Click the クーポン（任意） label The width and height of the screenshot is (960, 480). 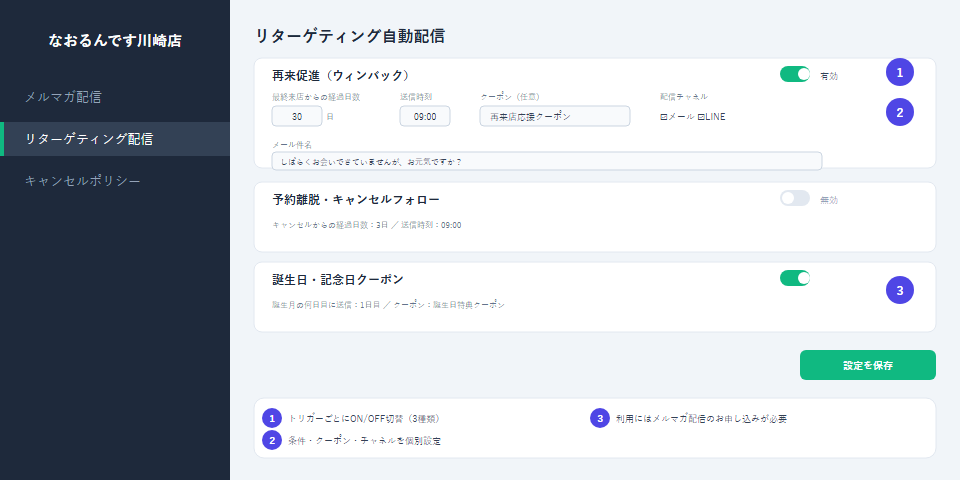[x=510, y=97]
